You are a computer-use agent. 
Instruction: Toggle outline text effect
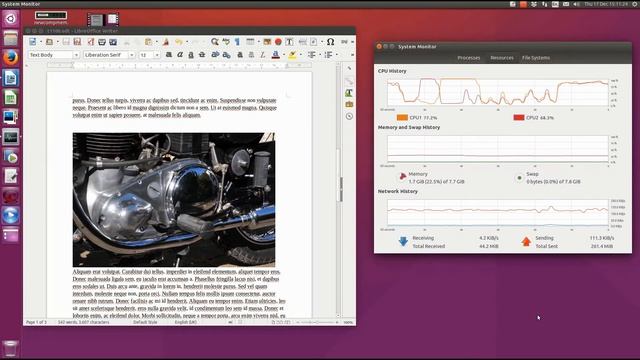[x=251, y=55]
